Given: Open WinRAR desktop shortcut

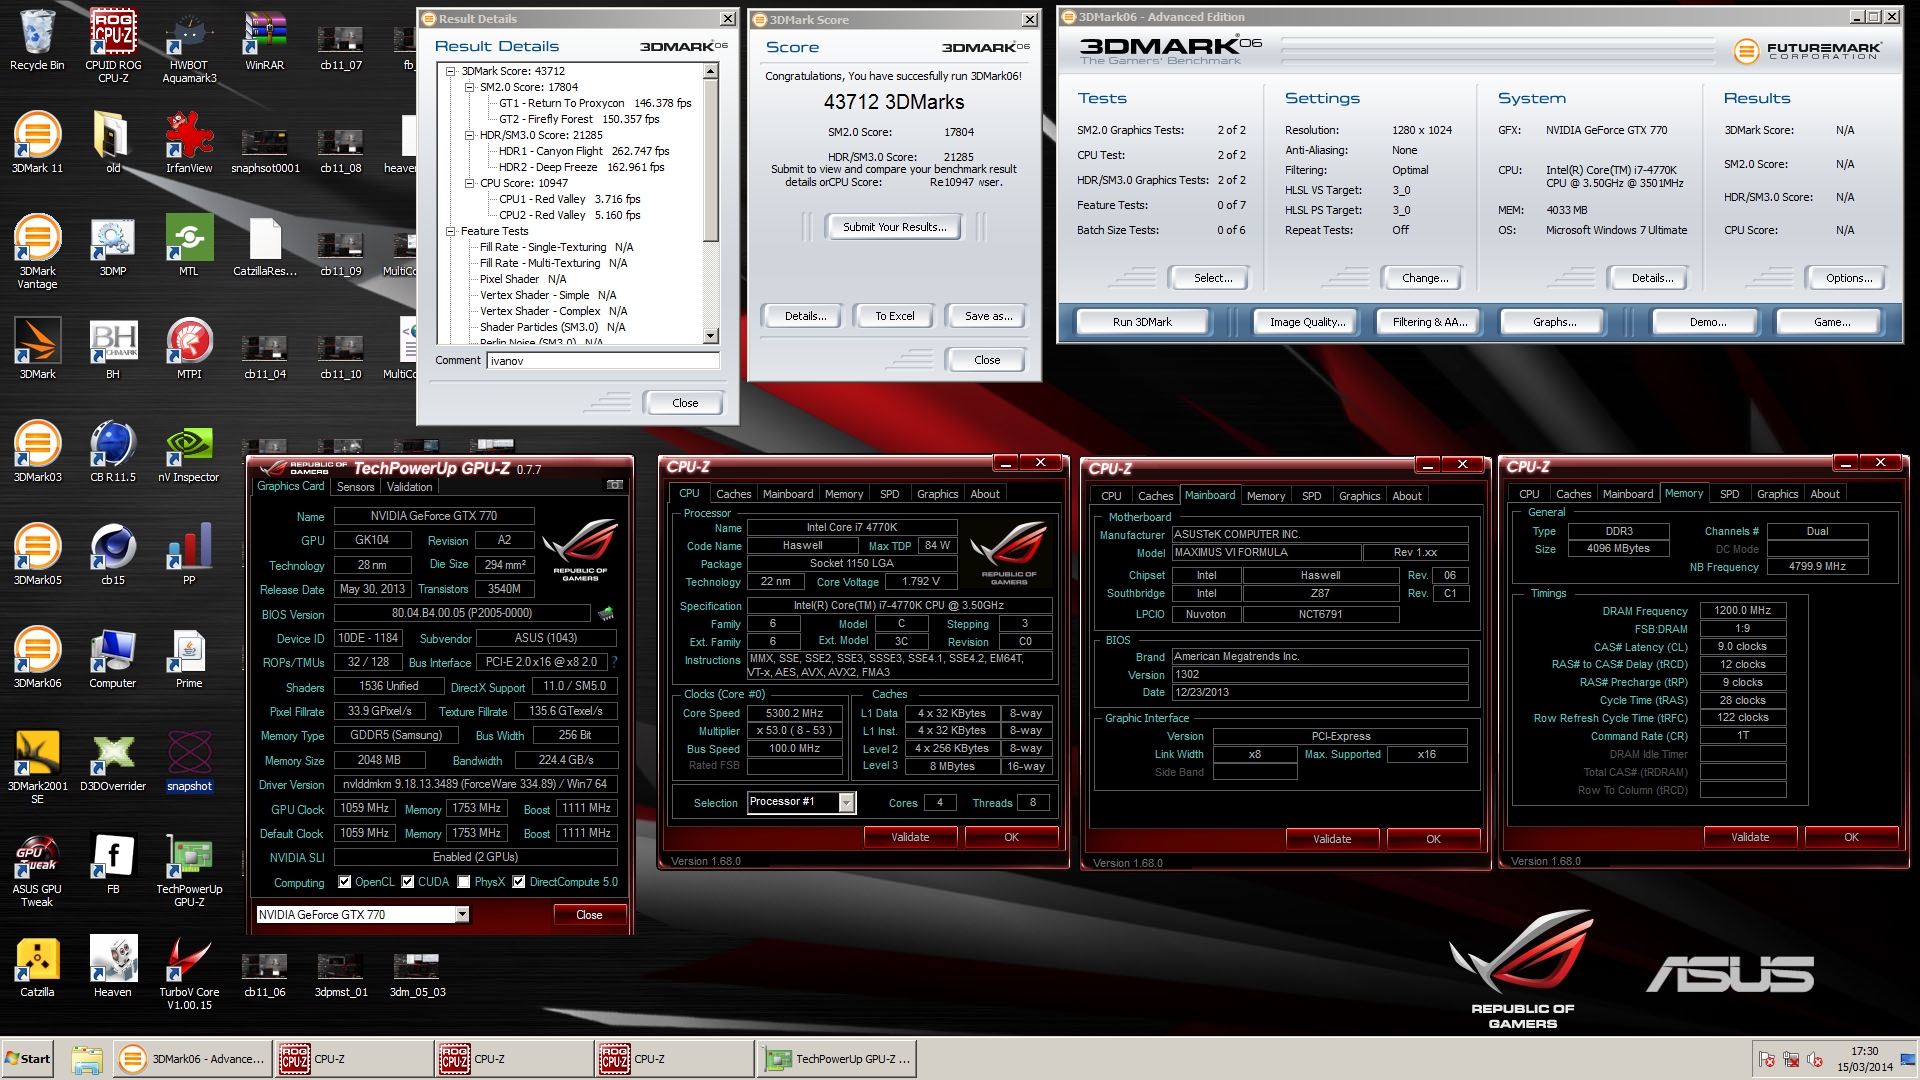Looking at the screenshot, I should coord(265,38).
